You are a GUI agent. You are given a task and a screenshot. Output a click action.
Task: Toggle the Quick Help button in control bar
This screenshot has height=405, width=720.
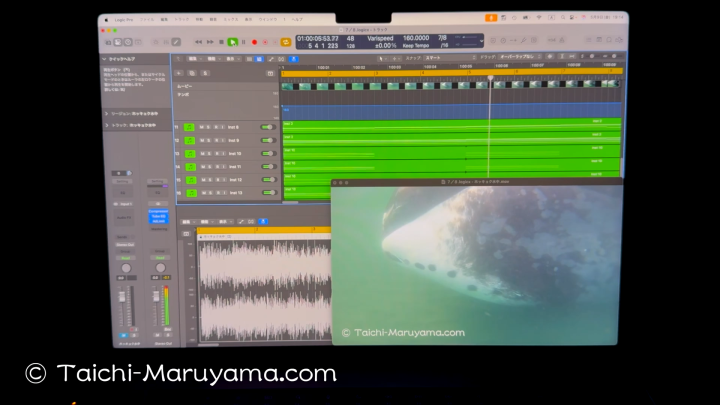[128, 42]
